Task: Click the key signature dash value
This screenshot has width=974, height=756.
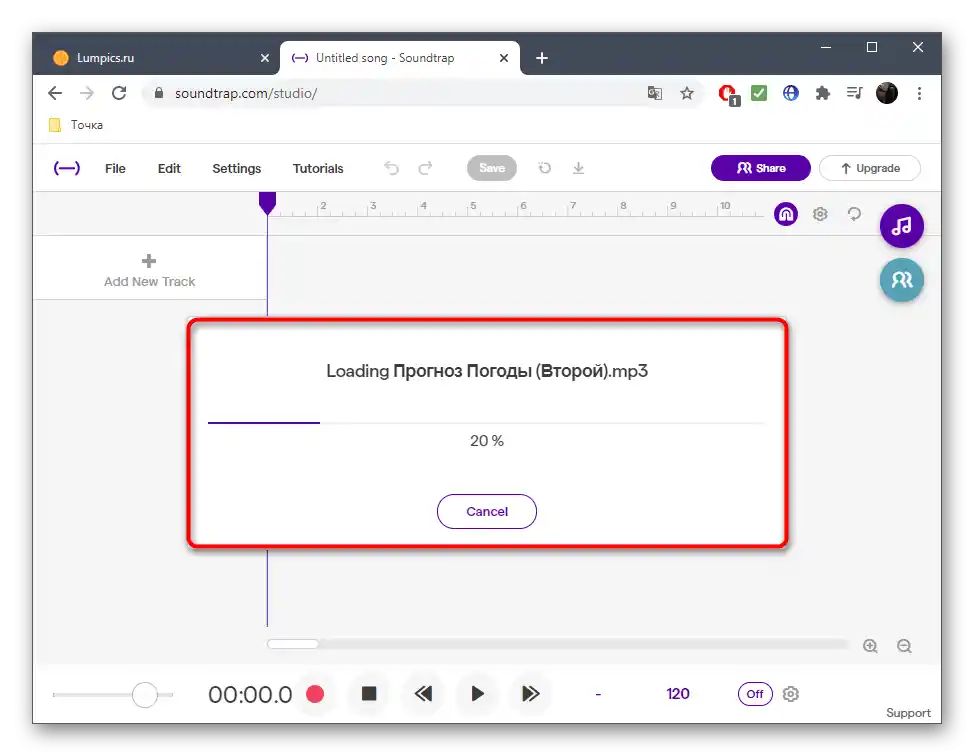Action: click(x=598, y=695)
